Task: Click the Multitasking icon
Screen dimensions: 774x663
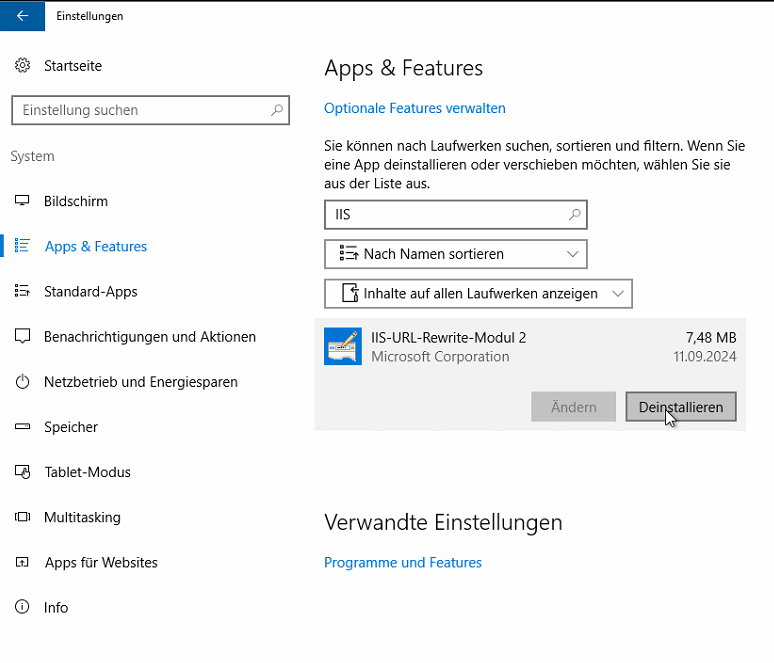Action: [22, 517]
